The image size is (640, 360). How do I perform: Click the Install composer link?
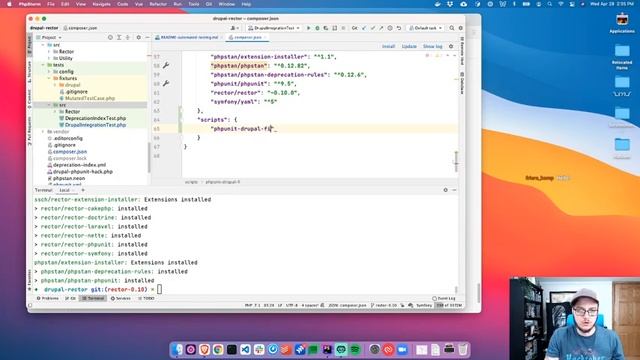[x=388, y=47]
